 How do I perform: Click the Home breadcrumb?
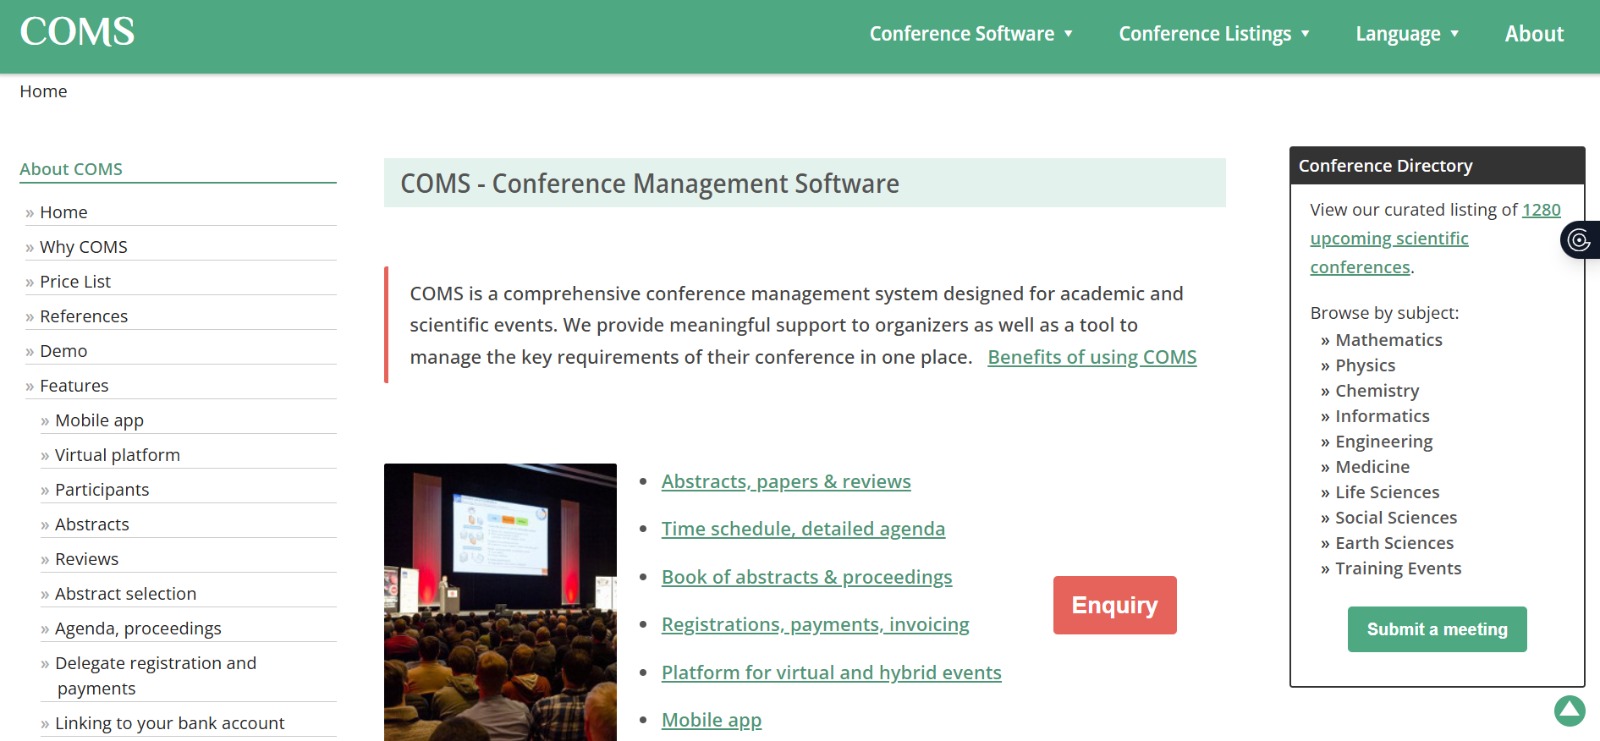point(43,91)
